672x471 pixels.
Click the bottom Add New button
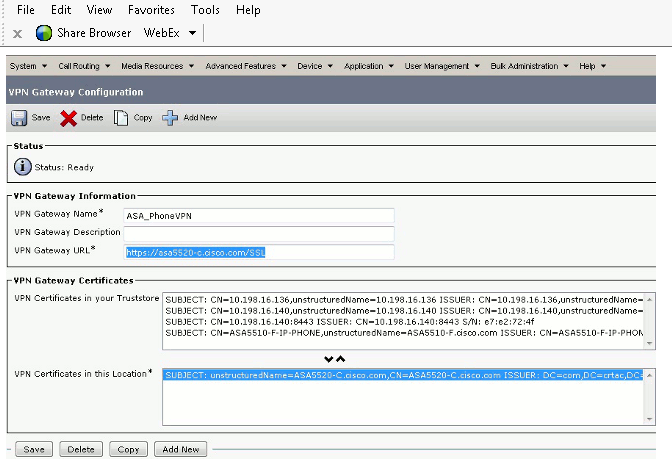pos(180,449)
